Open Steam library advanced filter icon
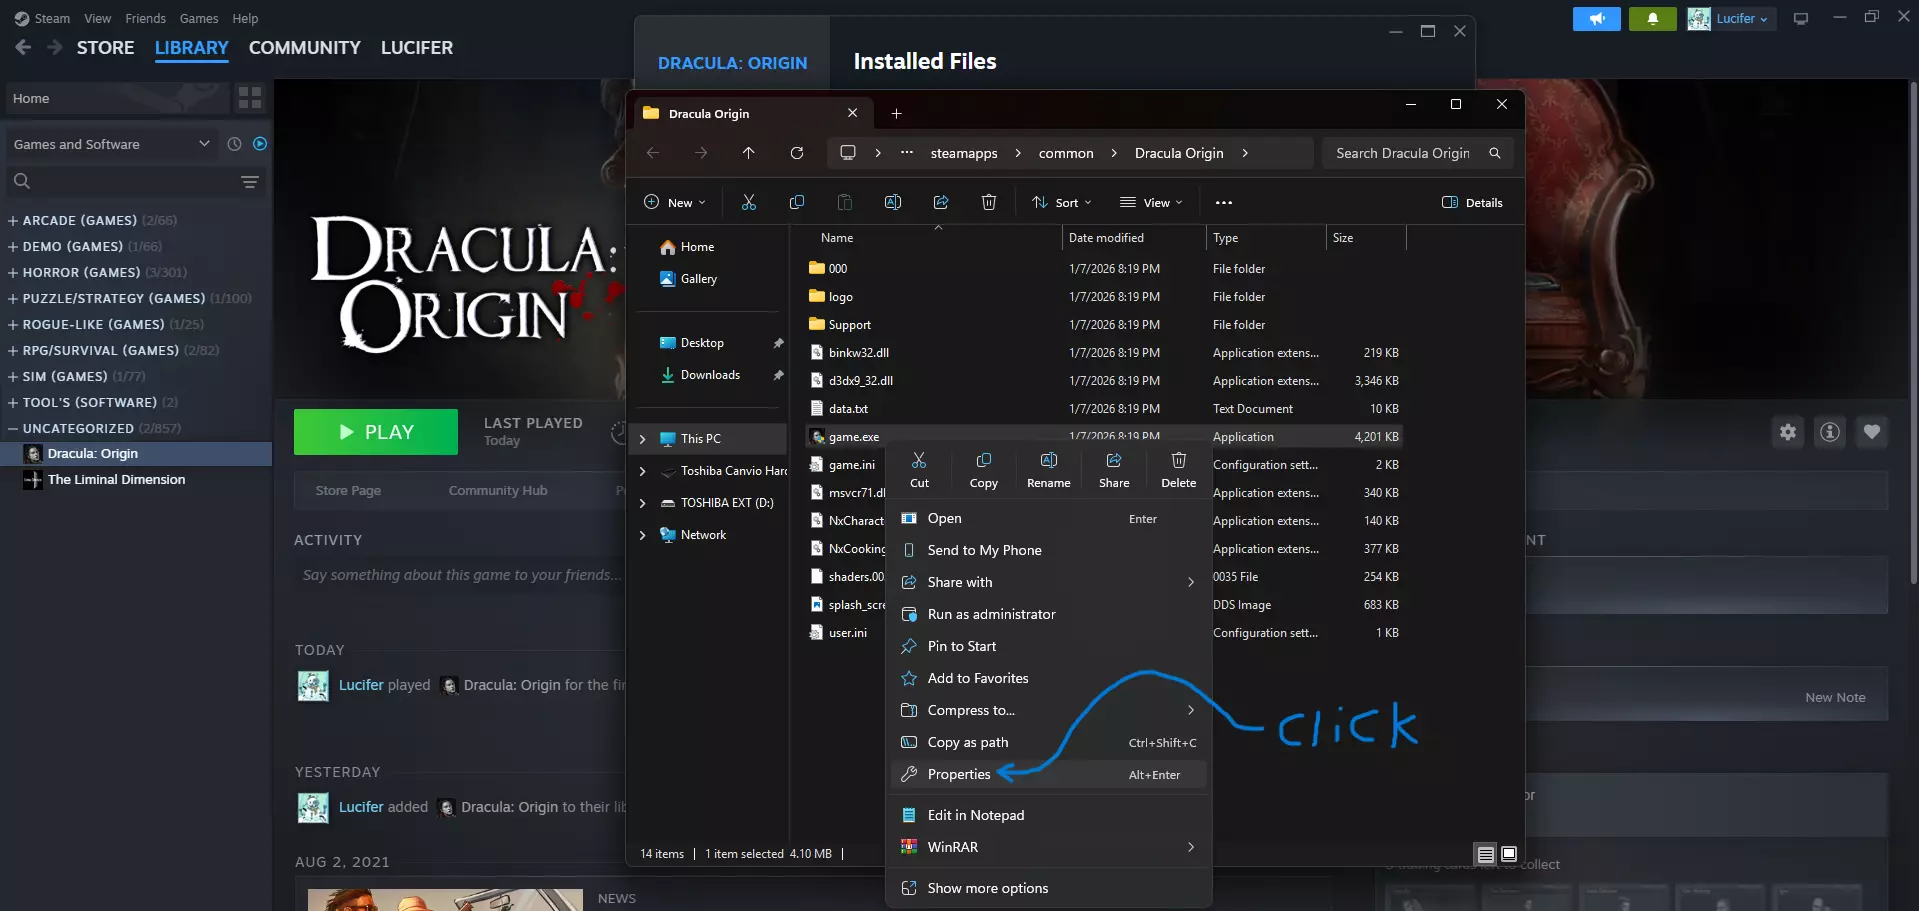Screen dimensions: 1919x911 [x=250, y=181]
